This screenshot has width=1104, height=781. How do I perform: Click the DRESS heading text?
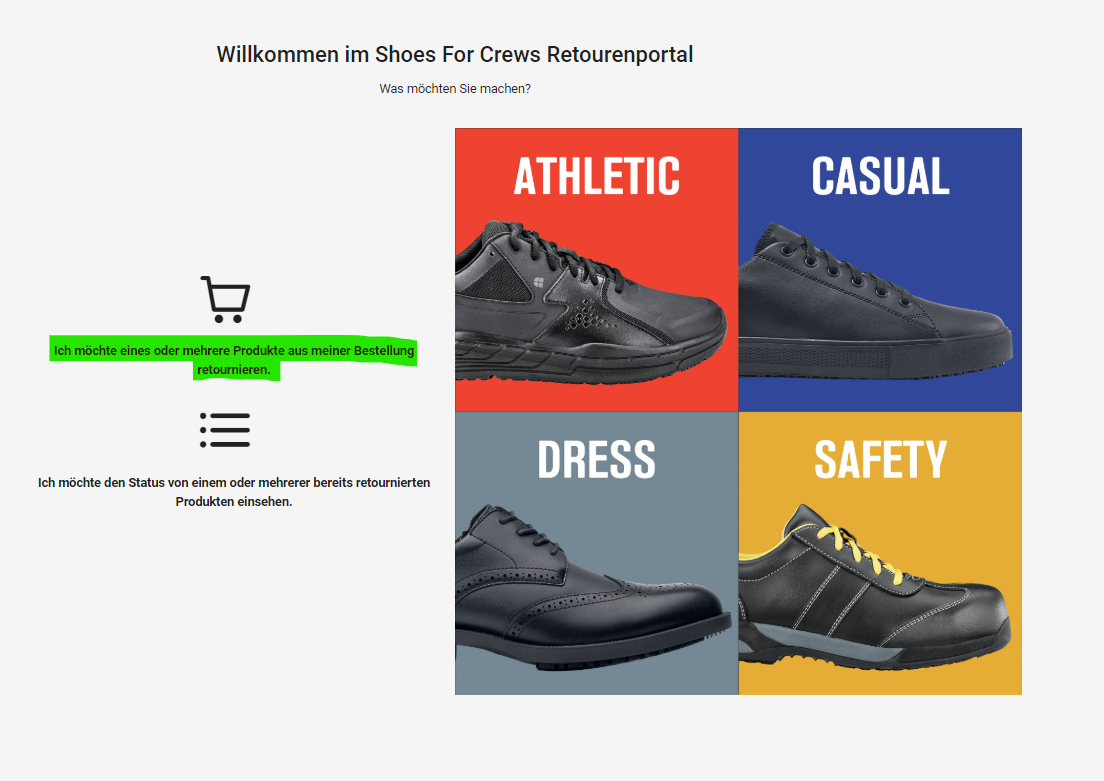(x=596, y=460)
